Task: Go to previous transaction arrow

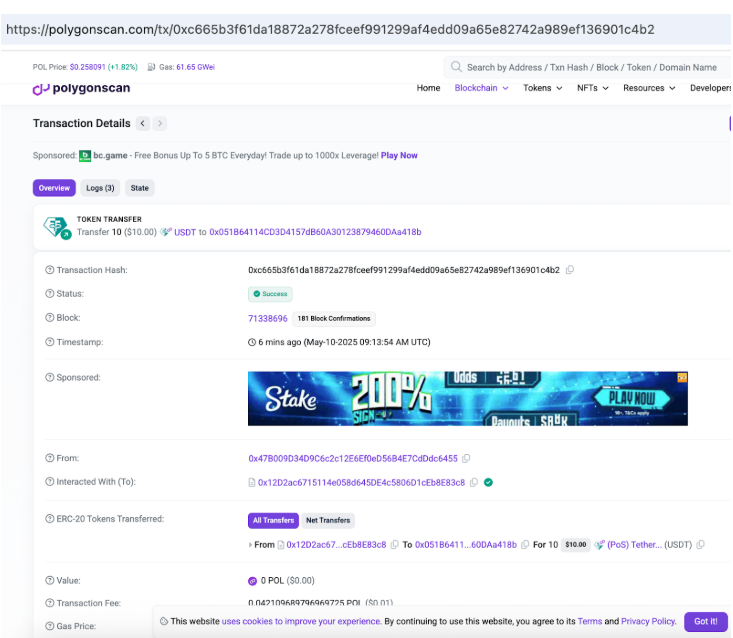Action: click(x=143, y=123)
